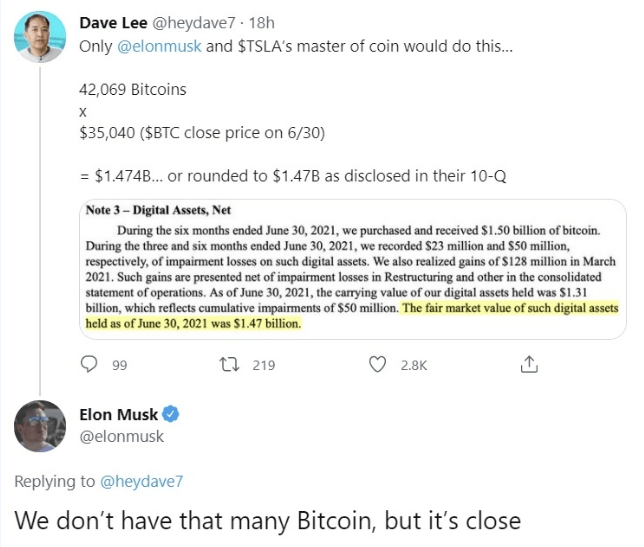Open Elon's reply text about Bitcoin
Screen dimensions: 644x547
point(267,521)
